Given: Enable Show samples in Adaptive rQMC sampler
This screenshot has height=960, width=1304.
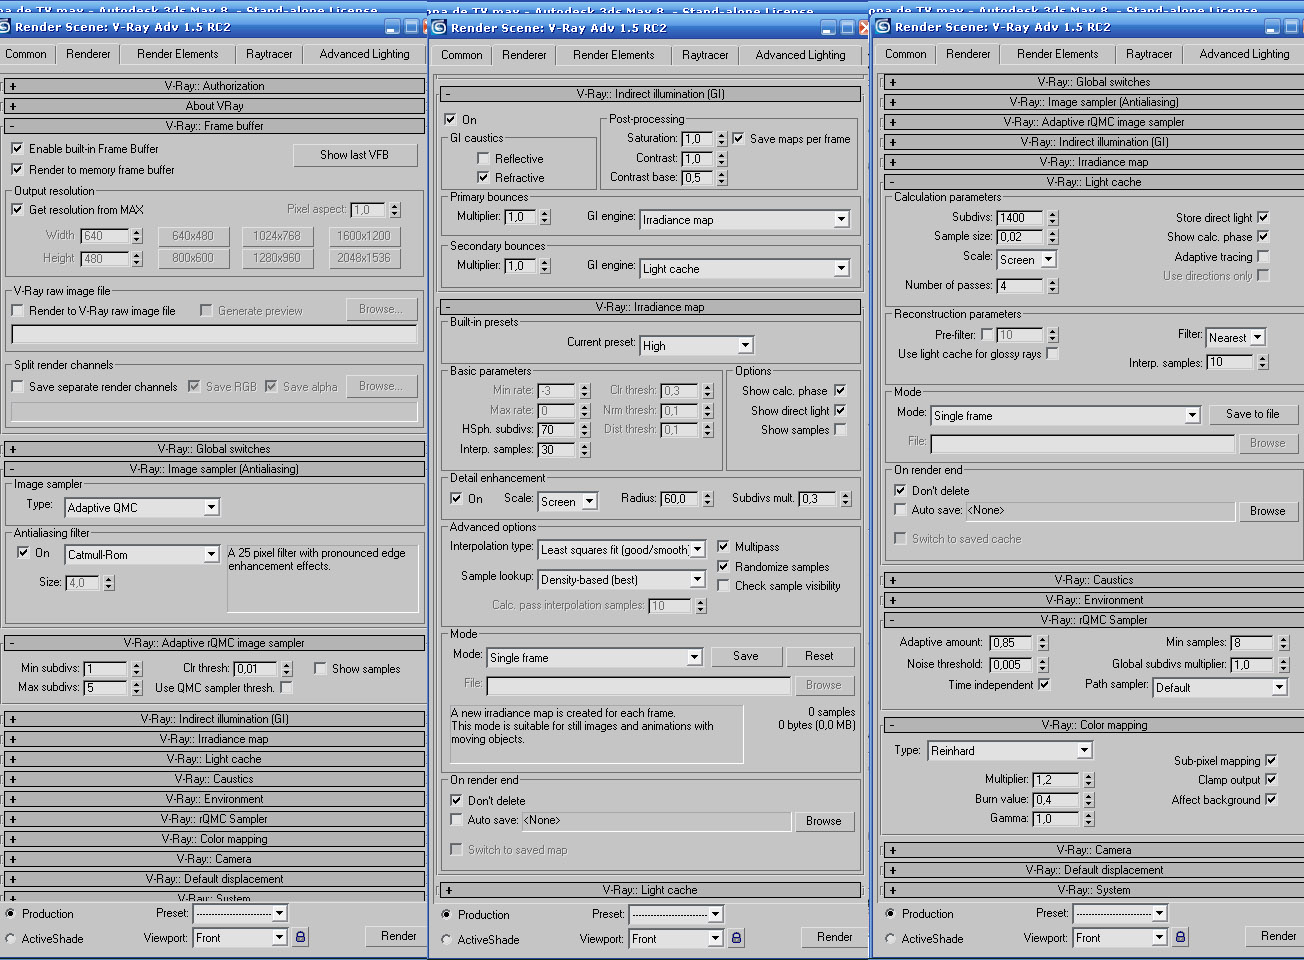Looking at the screenshot, I should (x=320, y=668).
